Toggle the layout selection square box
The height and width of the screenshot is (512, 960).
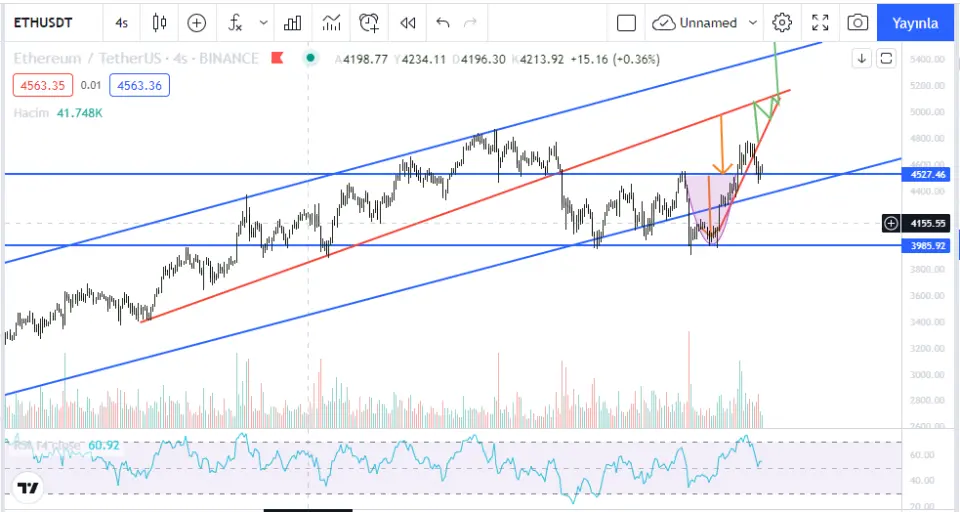(x=626, y=23)
